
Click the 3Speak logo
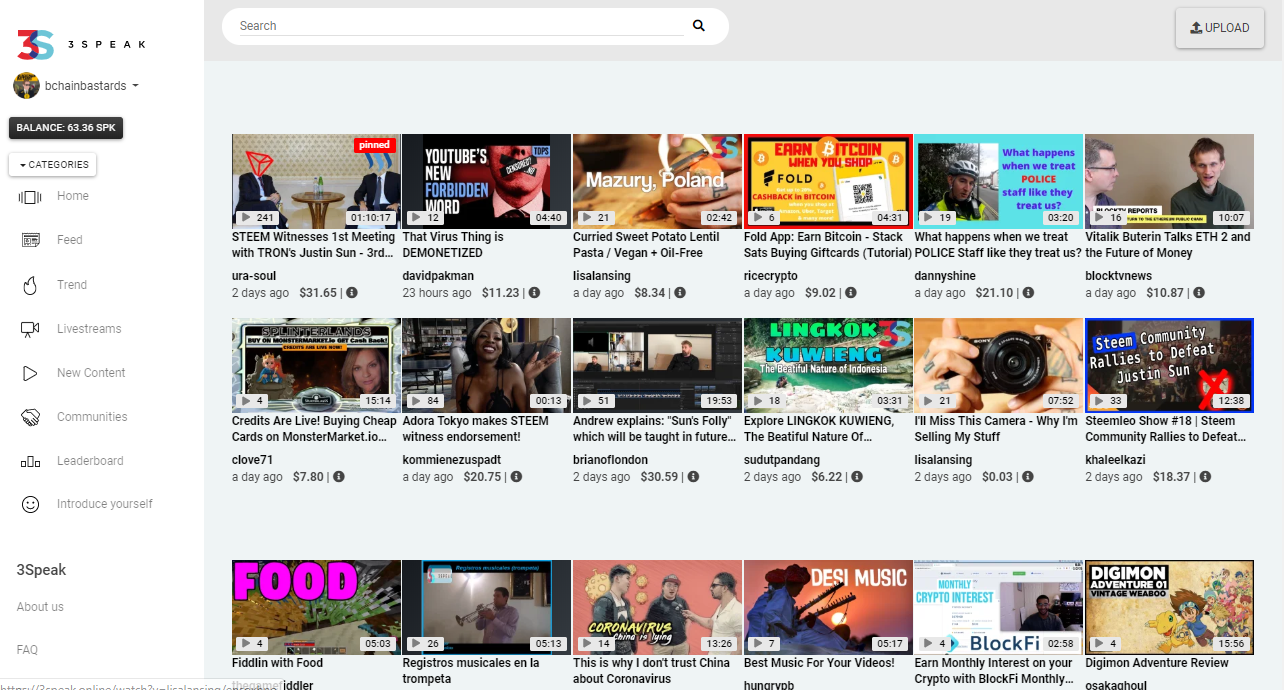click(x=81, y=44)
